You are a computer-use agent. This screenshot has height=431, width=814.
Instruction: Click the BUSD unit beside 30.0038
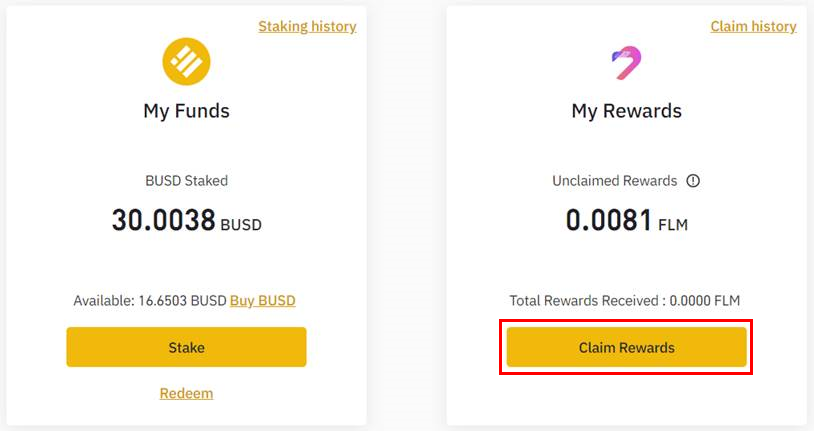coord(241,225)
